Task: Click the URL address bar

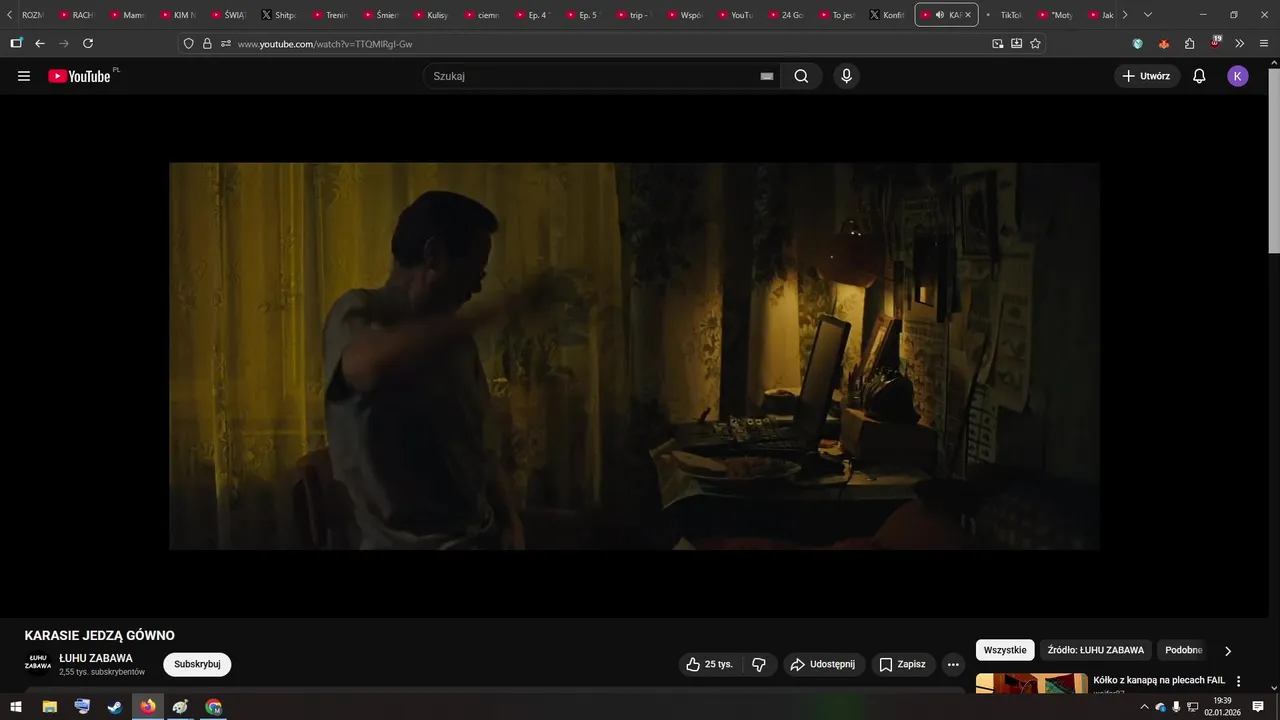Action: (x=610, y=44)
